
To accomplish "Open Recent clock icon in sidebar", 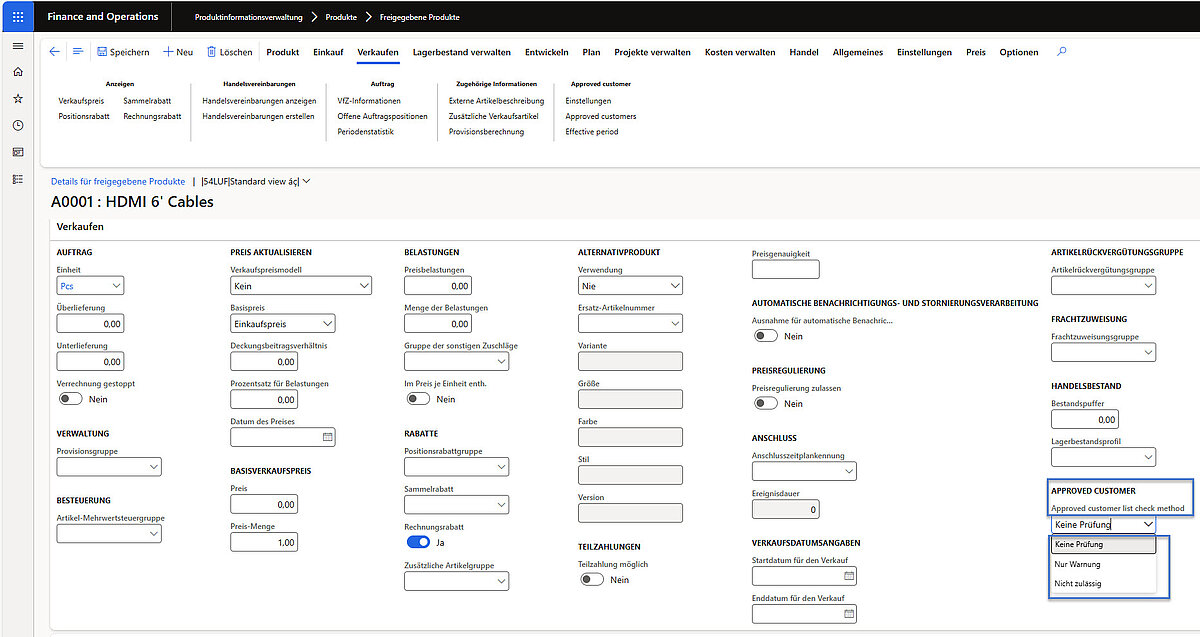I will [18, 125].
